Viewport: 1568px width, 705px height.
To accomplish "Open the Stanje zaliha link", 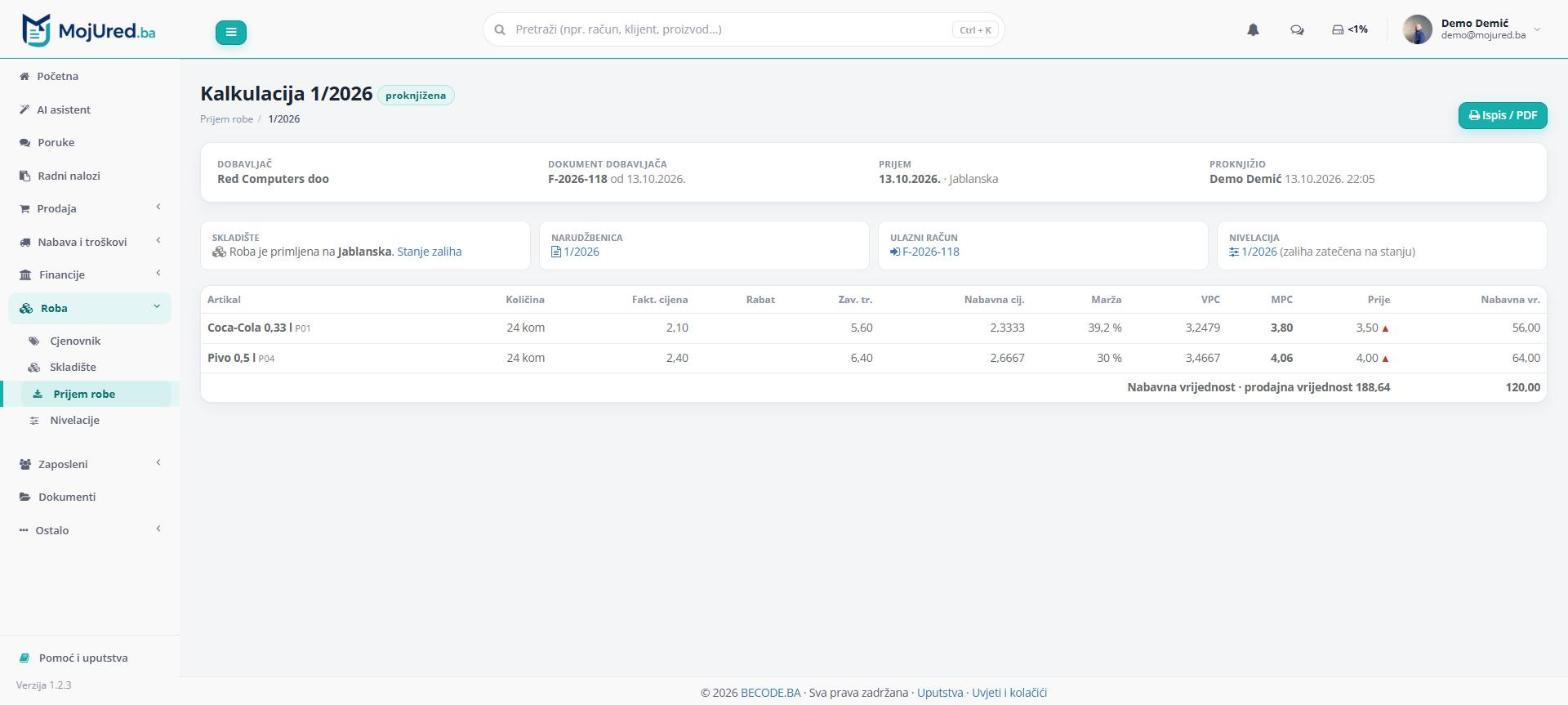I will point(429,252).
